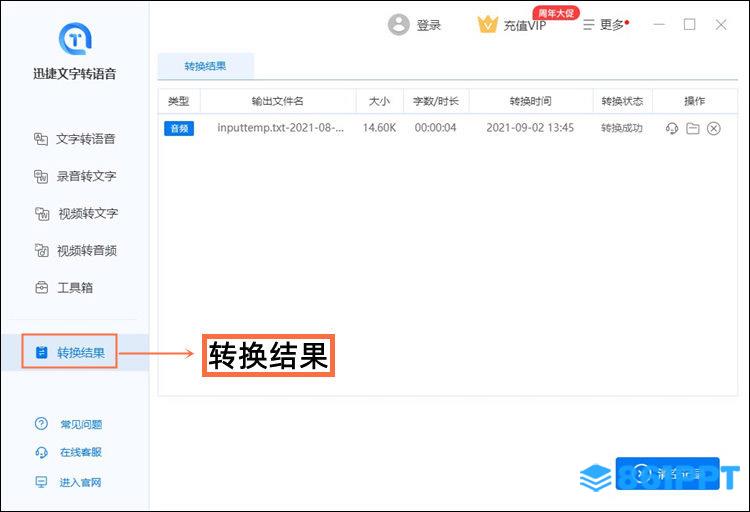Click the 类型 column header
750x512 pixels.
pos(178,101)
